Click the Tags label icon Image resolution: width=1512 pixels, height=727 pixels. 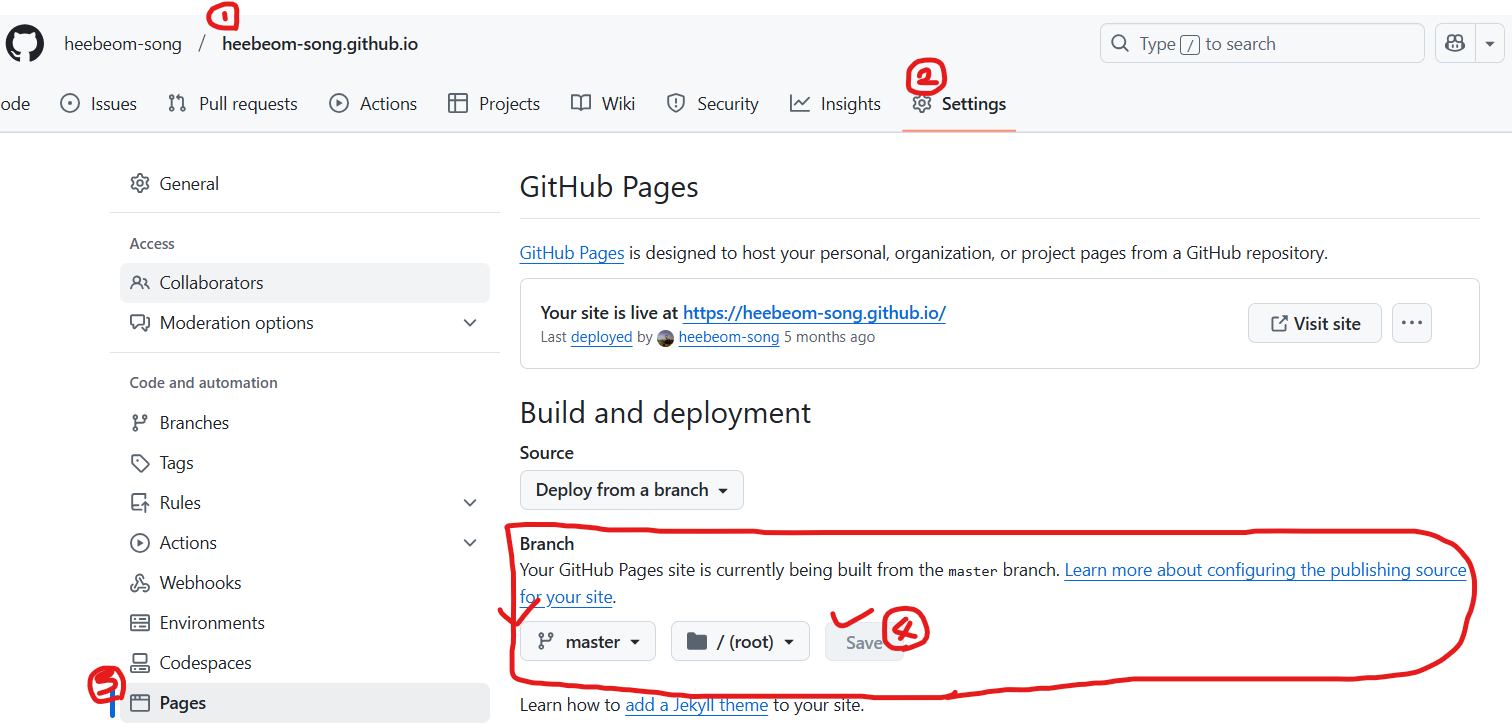[140, 463]
